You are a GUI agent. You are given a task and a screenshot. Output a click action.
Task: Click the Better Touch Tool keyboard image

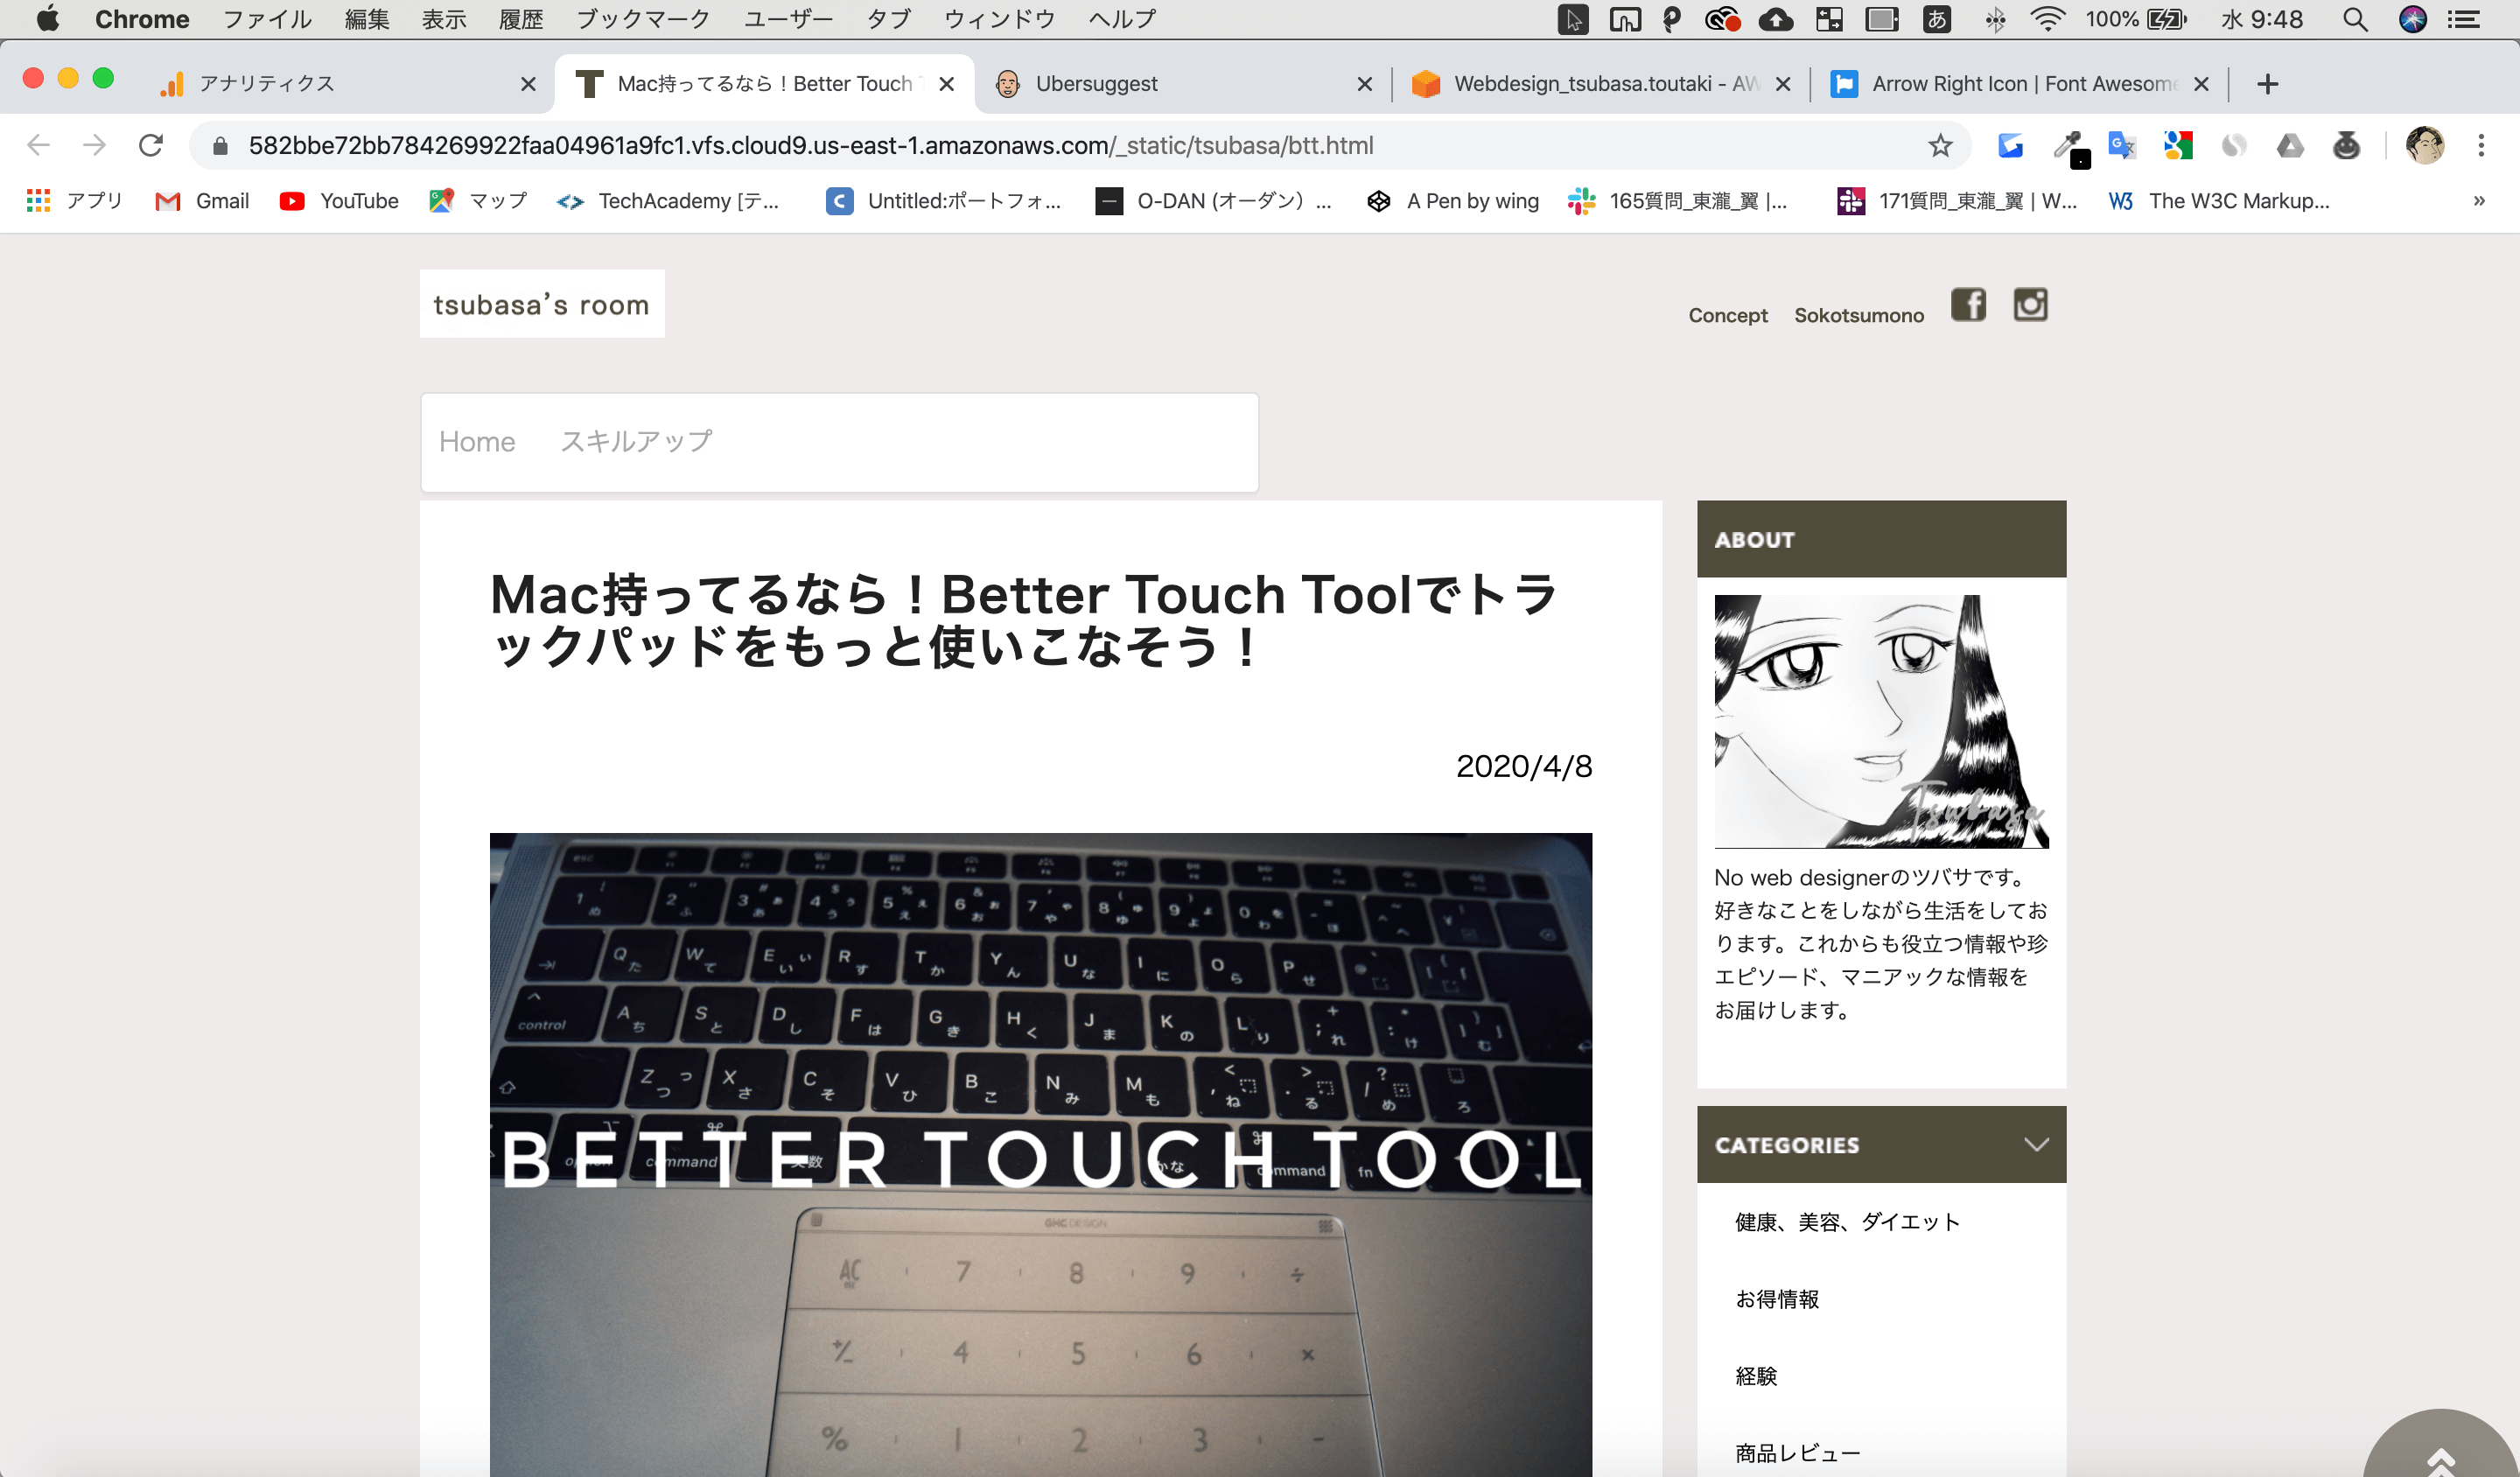click(x=1040, y=1155)
